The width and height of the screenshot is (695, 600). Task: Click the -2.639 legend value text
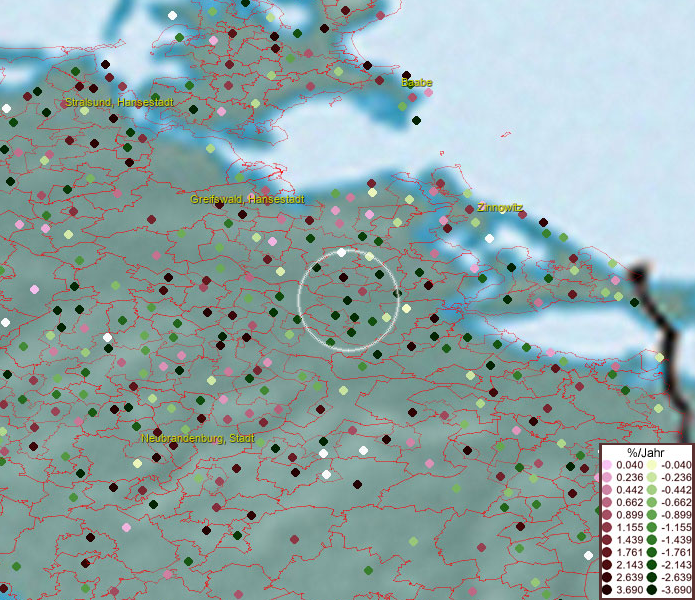(x=676, y=577)
